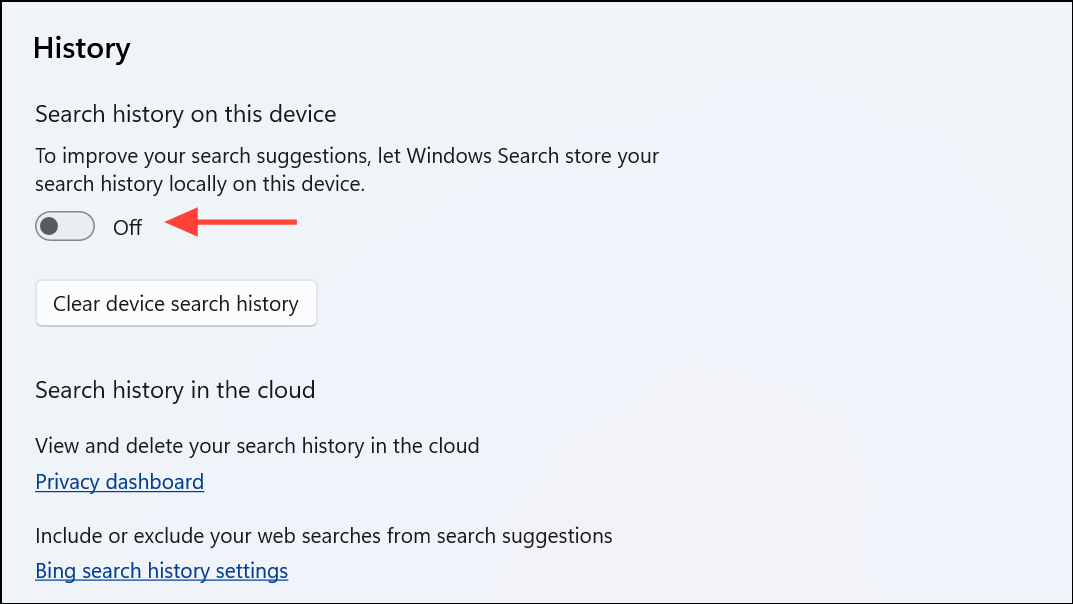Click the "Off" label beside the toggle
The height and width of the screenshot is (604, 1073).
pyautogui.click(x=127, y=228)
